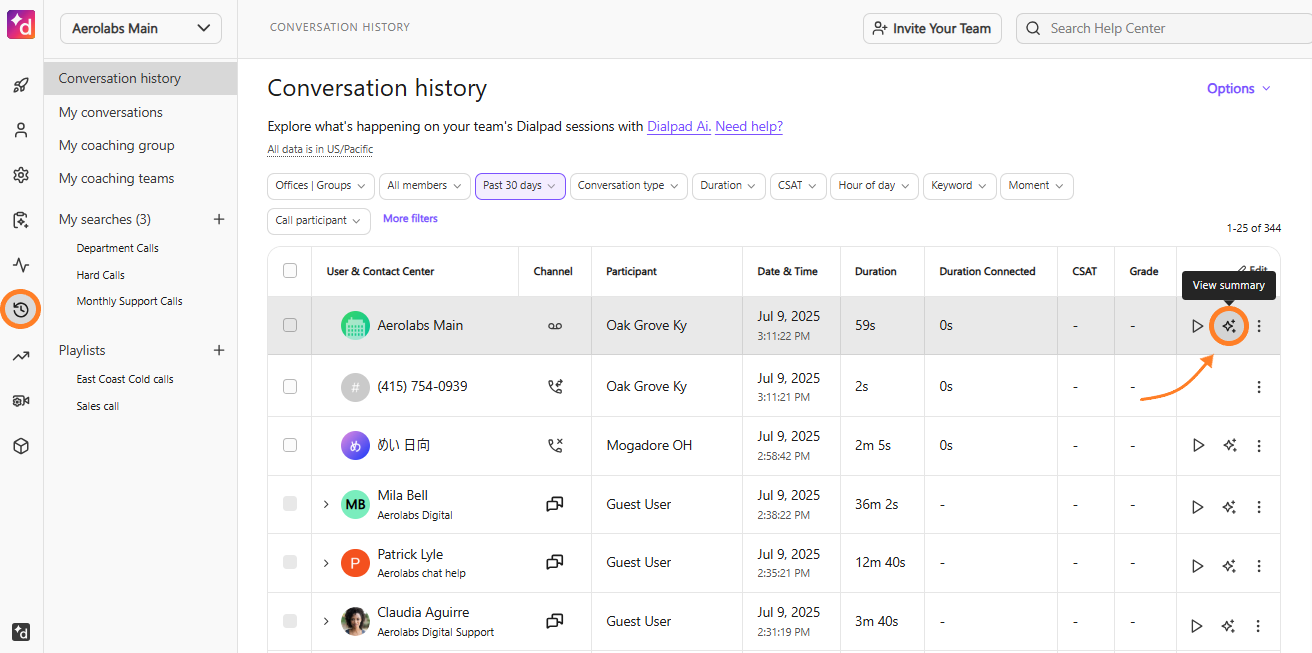Open the East Coast Cold calls playlist
Screen dimensions: 1312x653
pyautogui.click(x=125, y=379)
